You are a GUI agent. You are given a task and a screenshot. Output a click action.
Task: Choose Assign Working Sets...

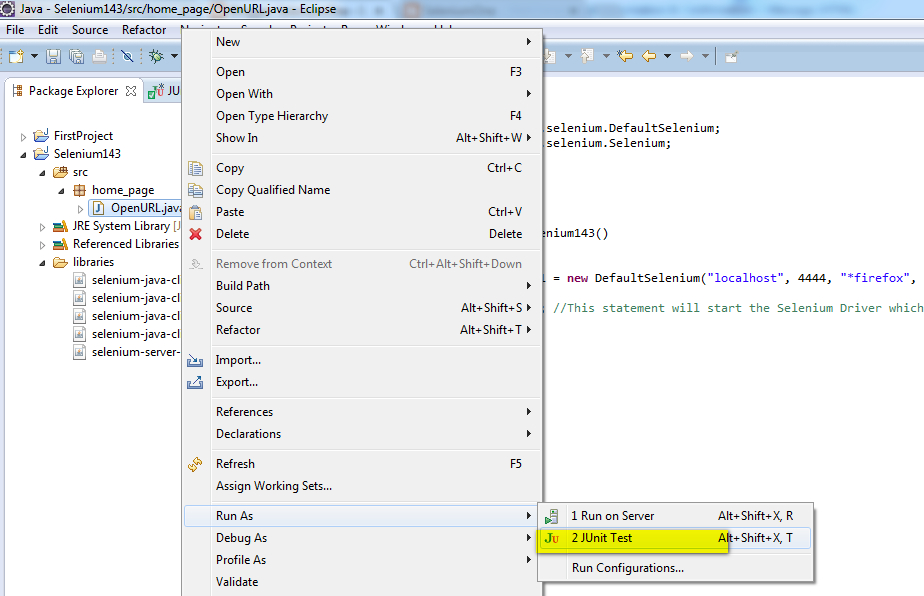(x=361, y=486)
